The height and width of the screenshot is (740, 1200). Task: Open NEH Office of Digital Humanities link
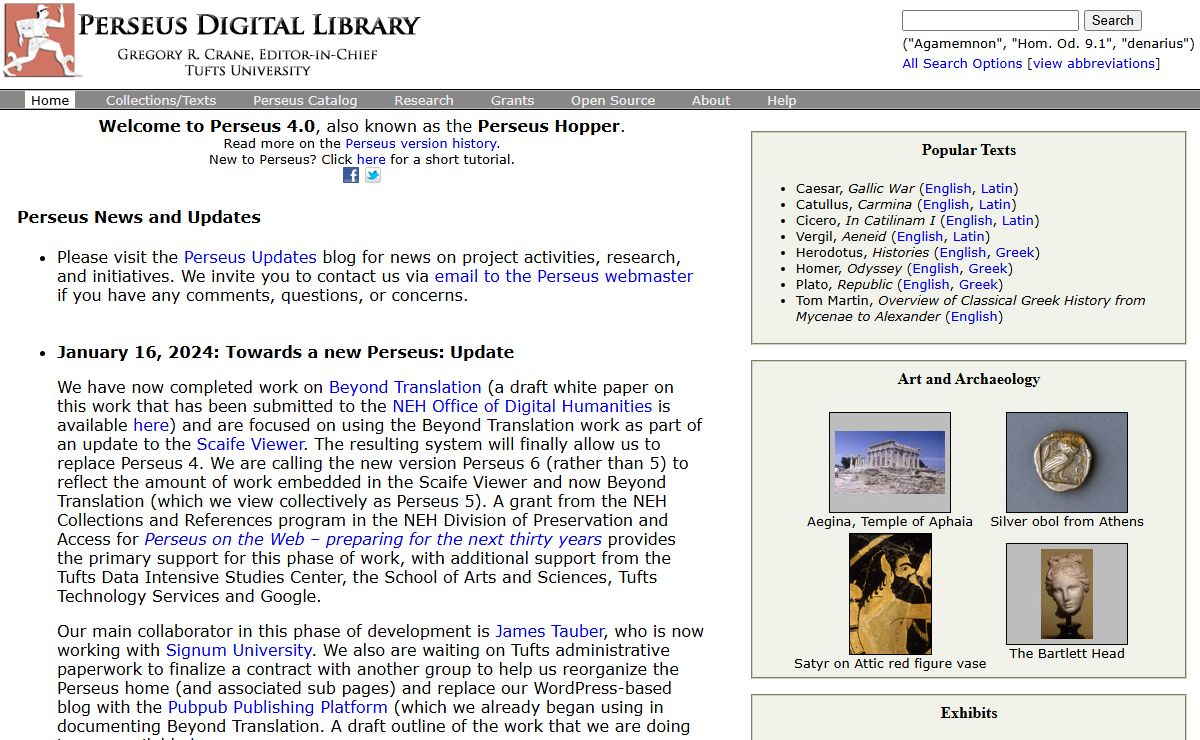[x=522, y=406]
